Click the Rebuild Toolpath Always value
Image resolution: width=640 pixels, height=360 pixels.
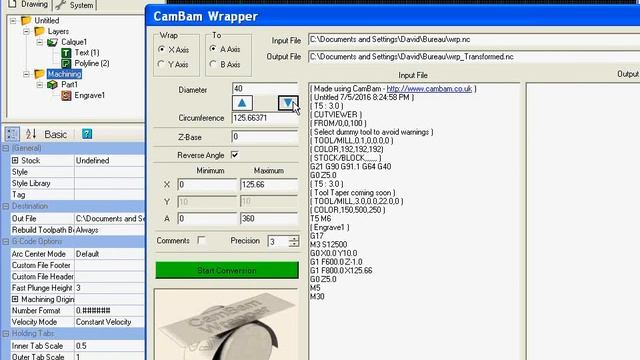tap(109, 230)
